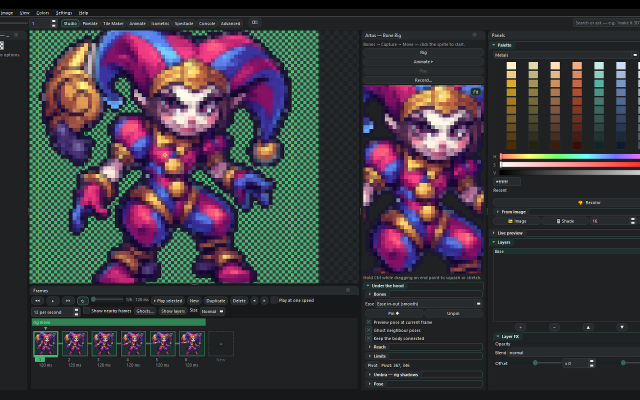Image resolution: width=640 pixels, height=400 pixels.
Task: Close the Frames panel with its corner icon
Action: (x=348, y=290)
